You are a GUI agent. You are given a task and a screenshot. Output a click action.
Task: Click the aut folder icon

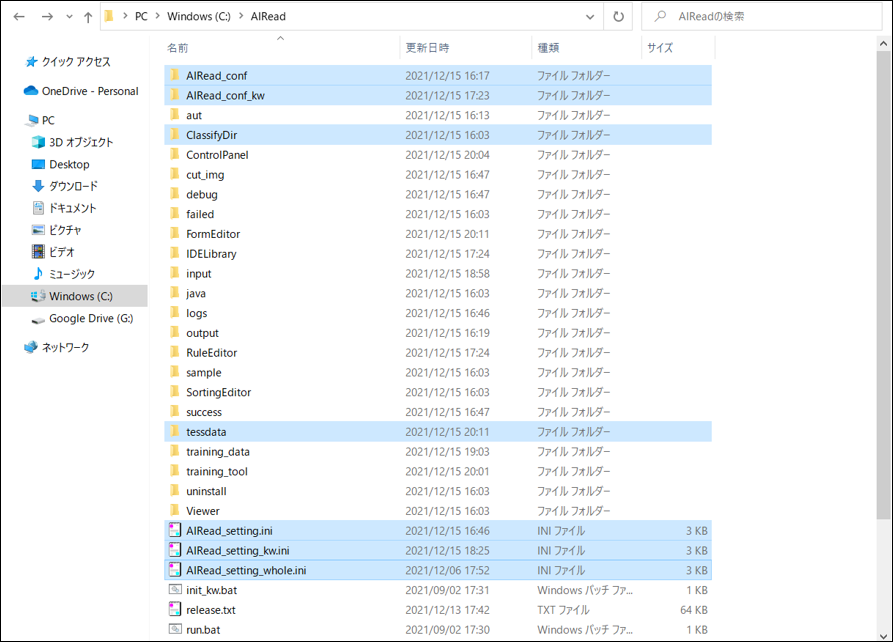click(x=175, y=115)
